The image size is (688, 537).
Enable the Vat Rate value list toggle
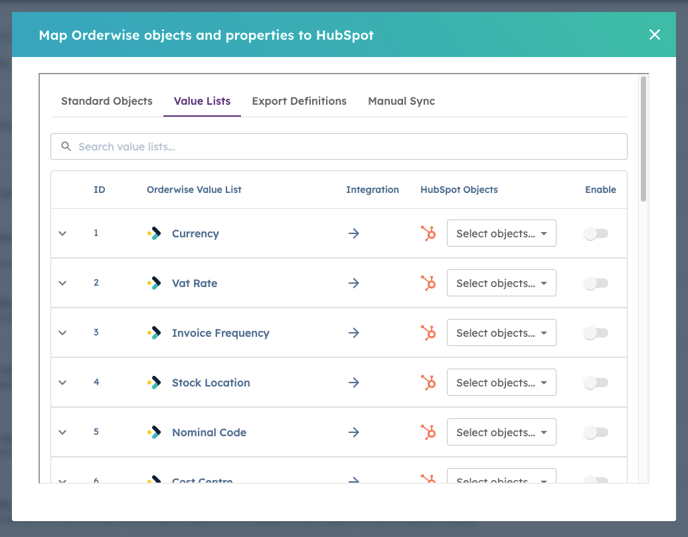[596, 283]
